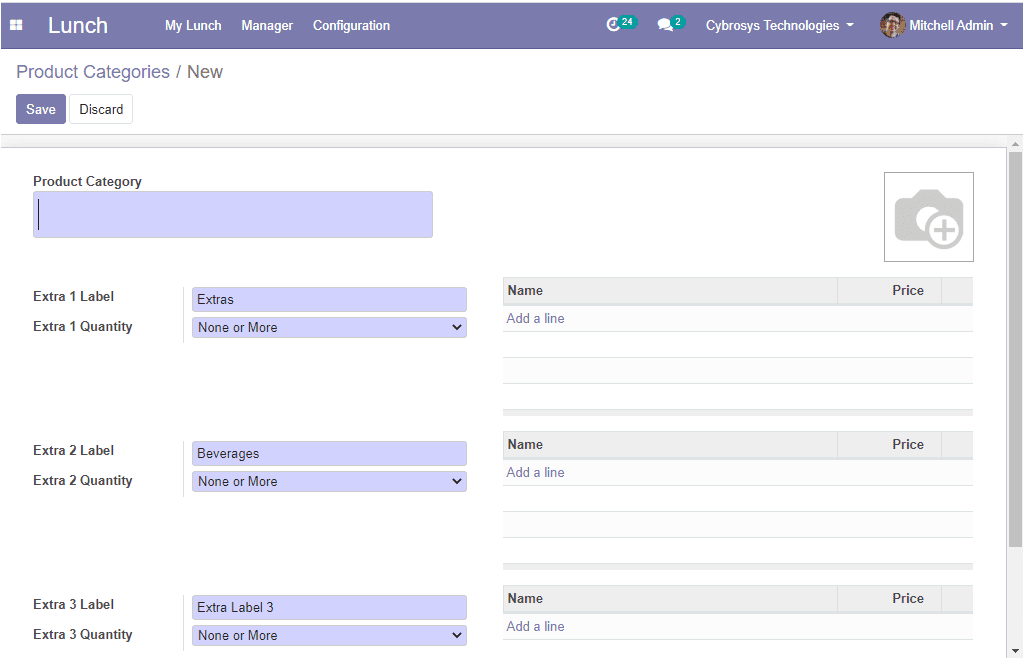Image resolution: width=1024 pixels, height=659 pixels.
Task: Open the activities clock icon
Action: (614, 25)
